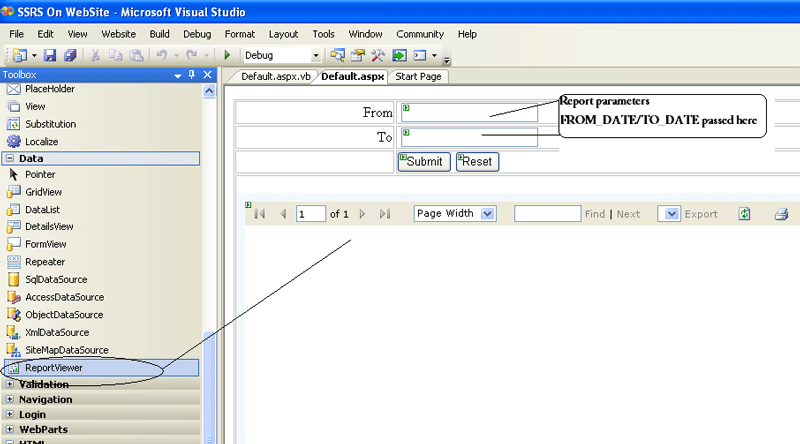Open the File menu

16,34
